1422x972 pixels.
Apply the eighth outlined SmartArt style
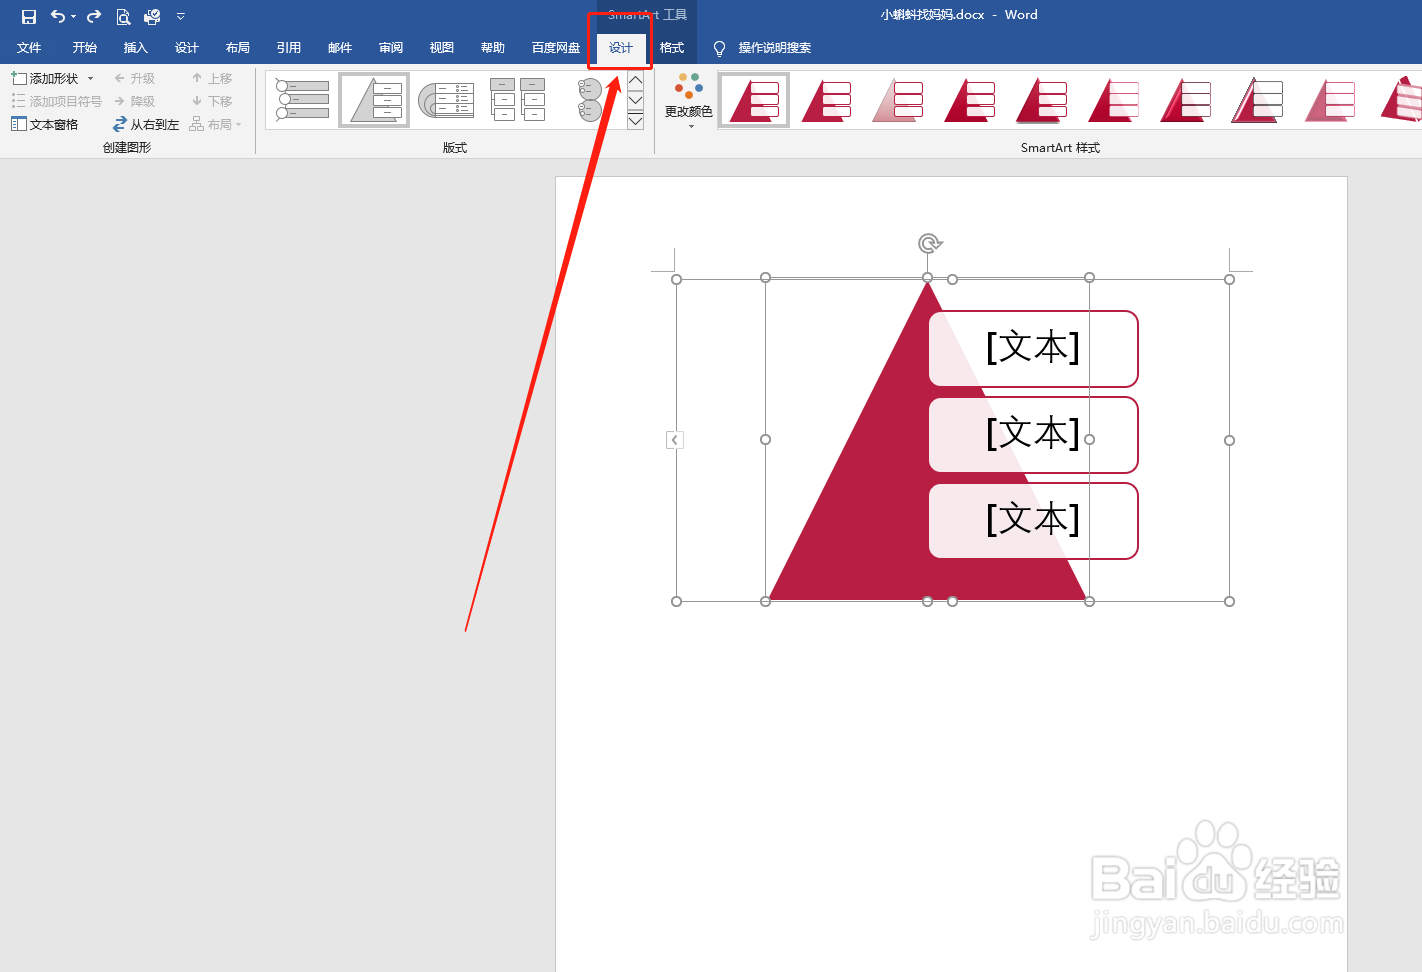coord(1258,100)
